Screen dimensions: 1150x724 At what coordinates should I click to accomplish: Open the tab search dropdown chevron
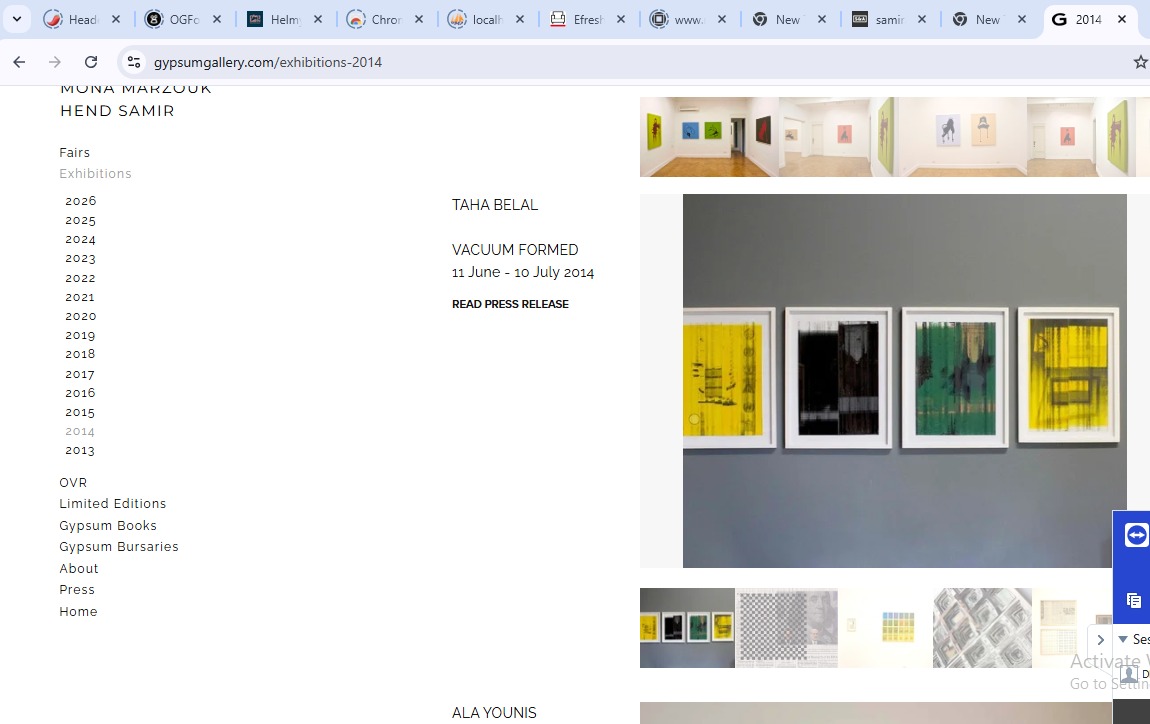coord(17,18)
